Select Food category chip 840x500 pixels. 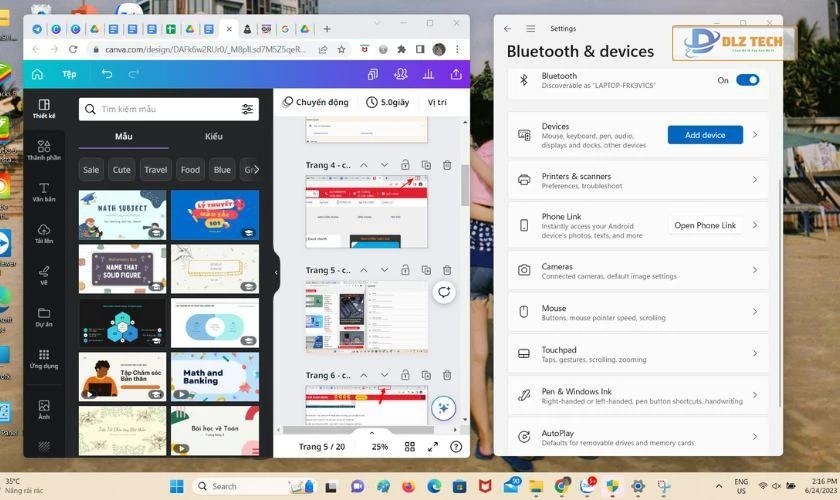(x=190, y=169)
